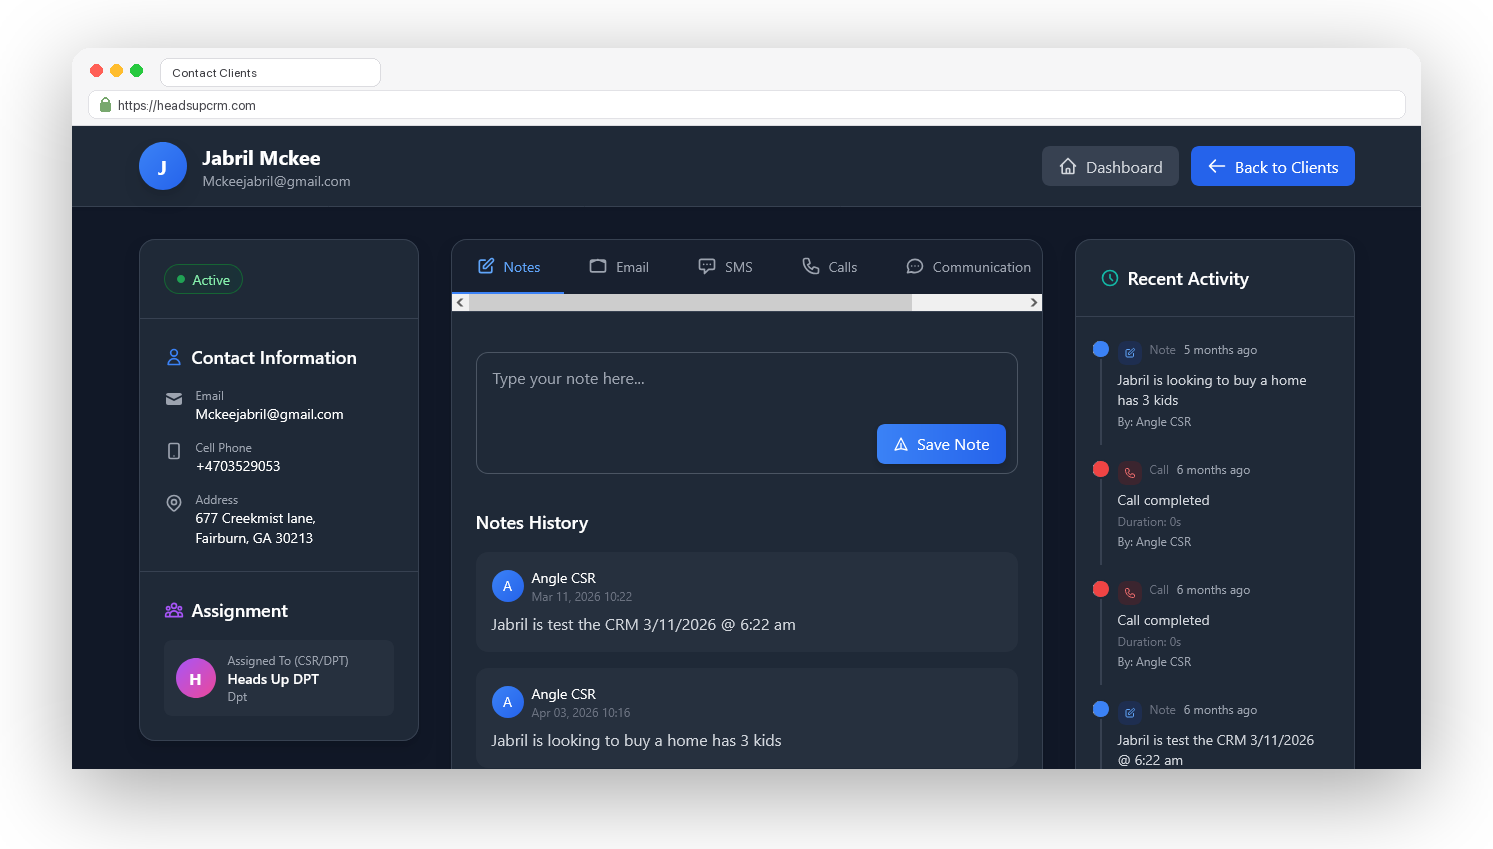
Task: Click the envelope icon next to Email field
Action: [x=174, y=399]
